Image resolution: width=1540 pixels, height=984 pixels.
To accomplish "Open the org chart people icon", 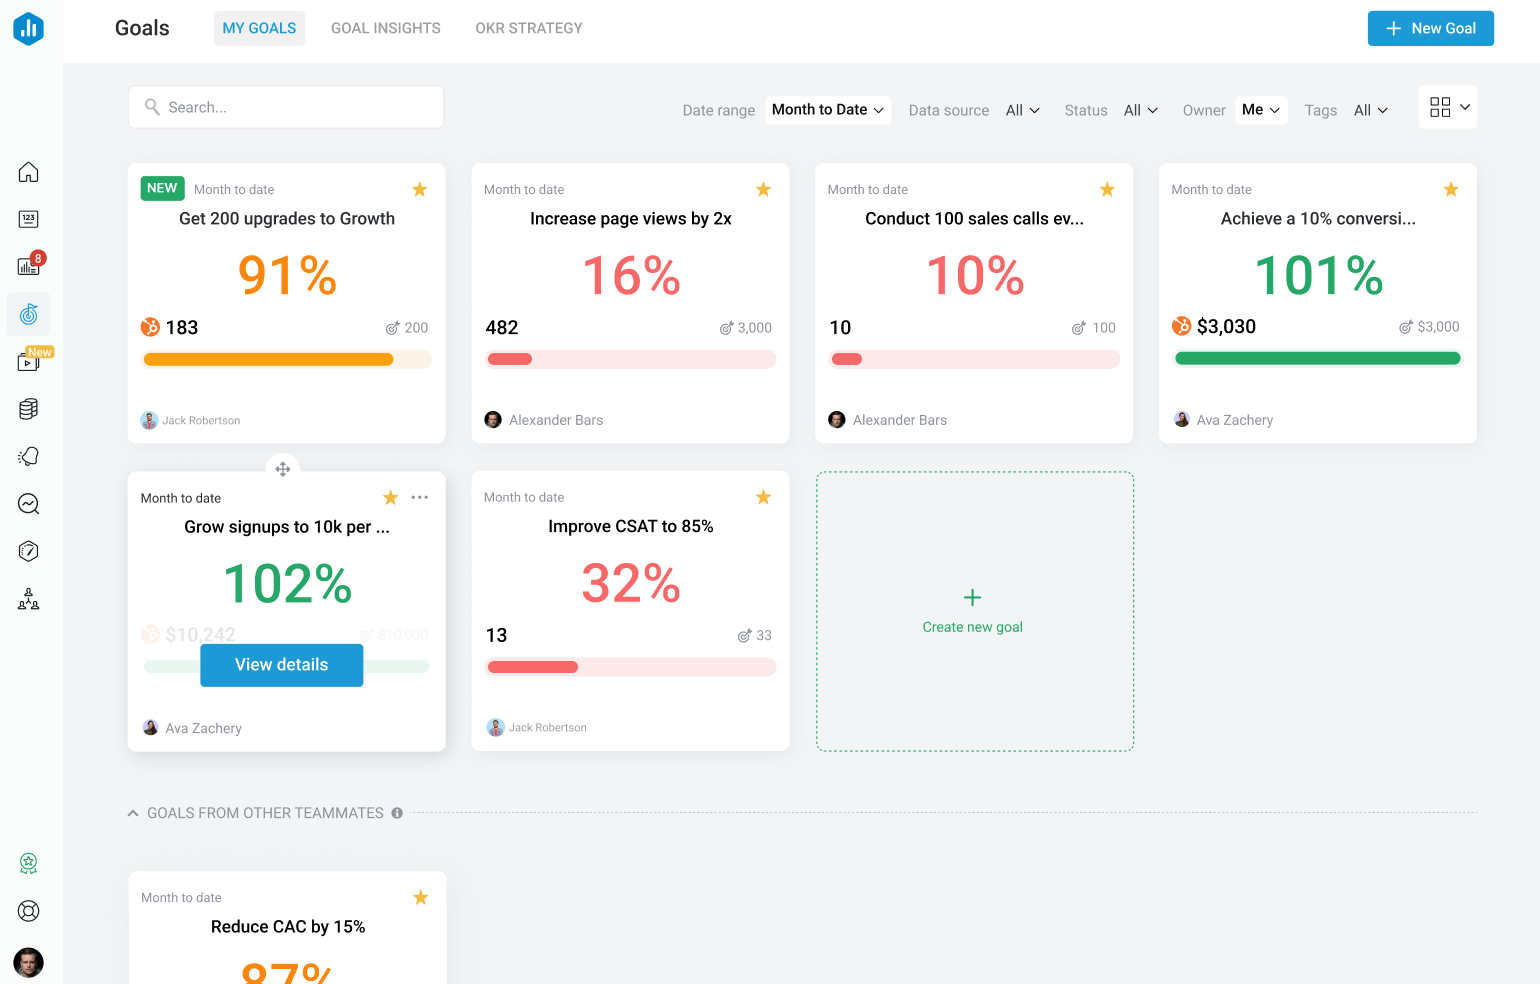I will [x=28, y=599].
